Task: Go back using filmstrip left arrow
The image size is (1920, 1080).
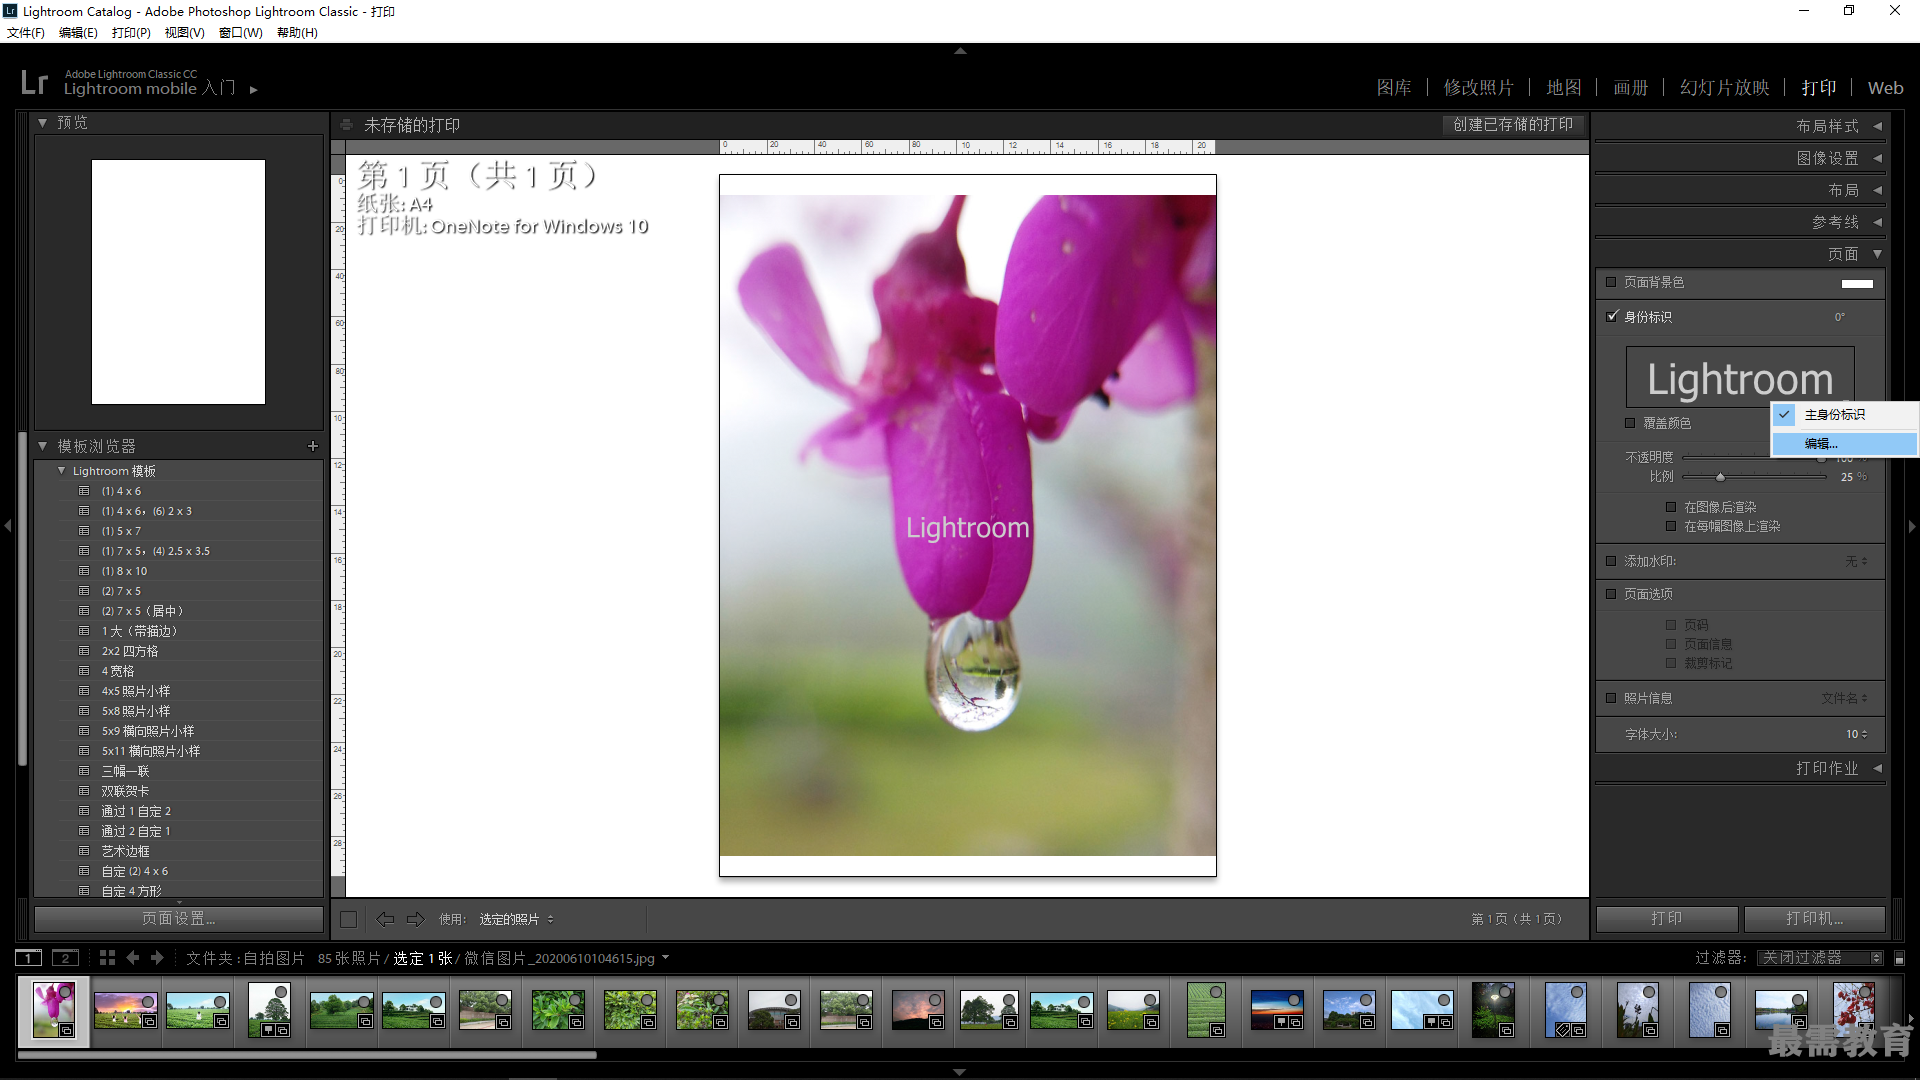Action: coord(133,958)
